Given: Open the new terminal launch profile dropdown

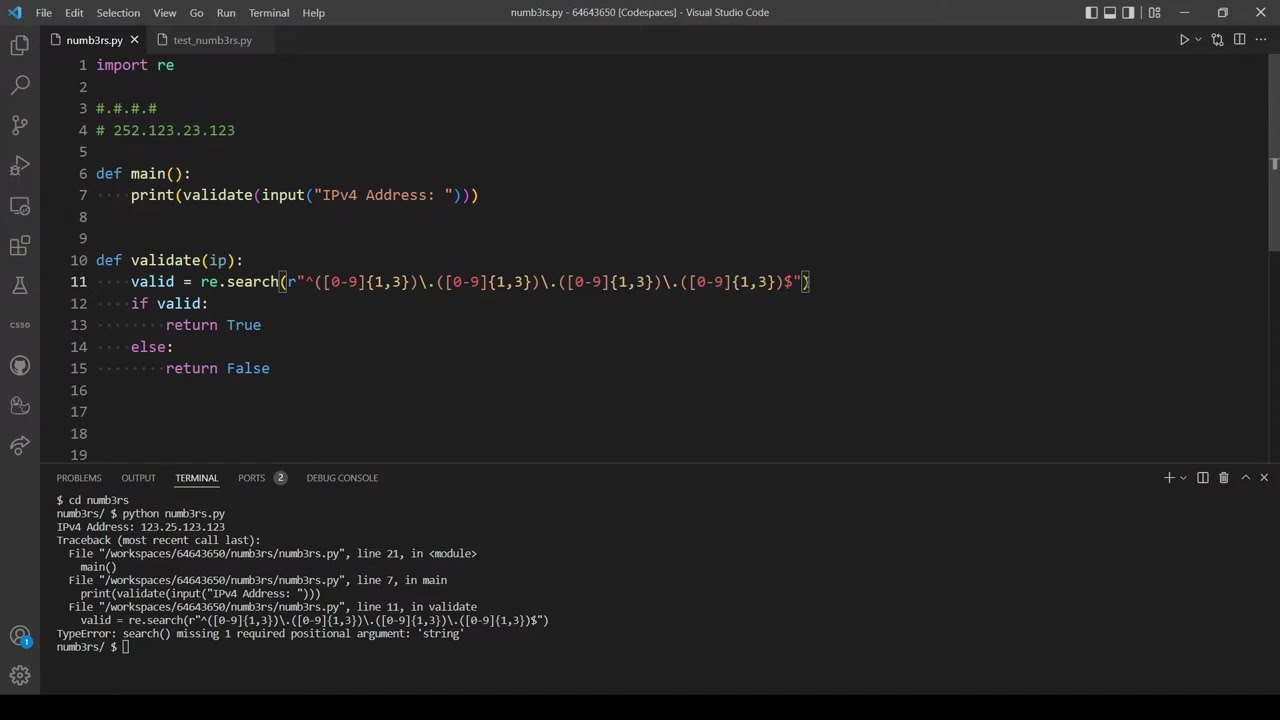Looking at the screenshot, I should (1183, 478).
